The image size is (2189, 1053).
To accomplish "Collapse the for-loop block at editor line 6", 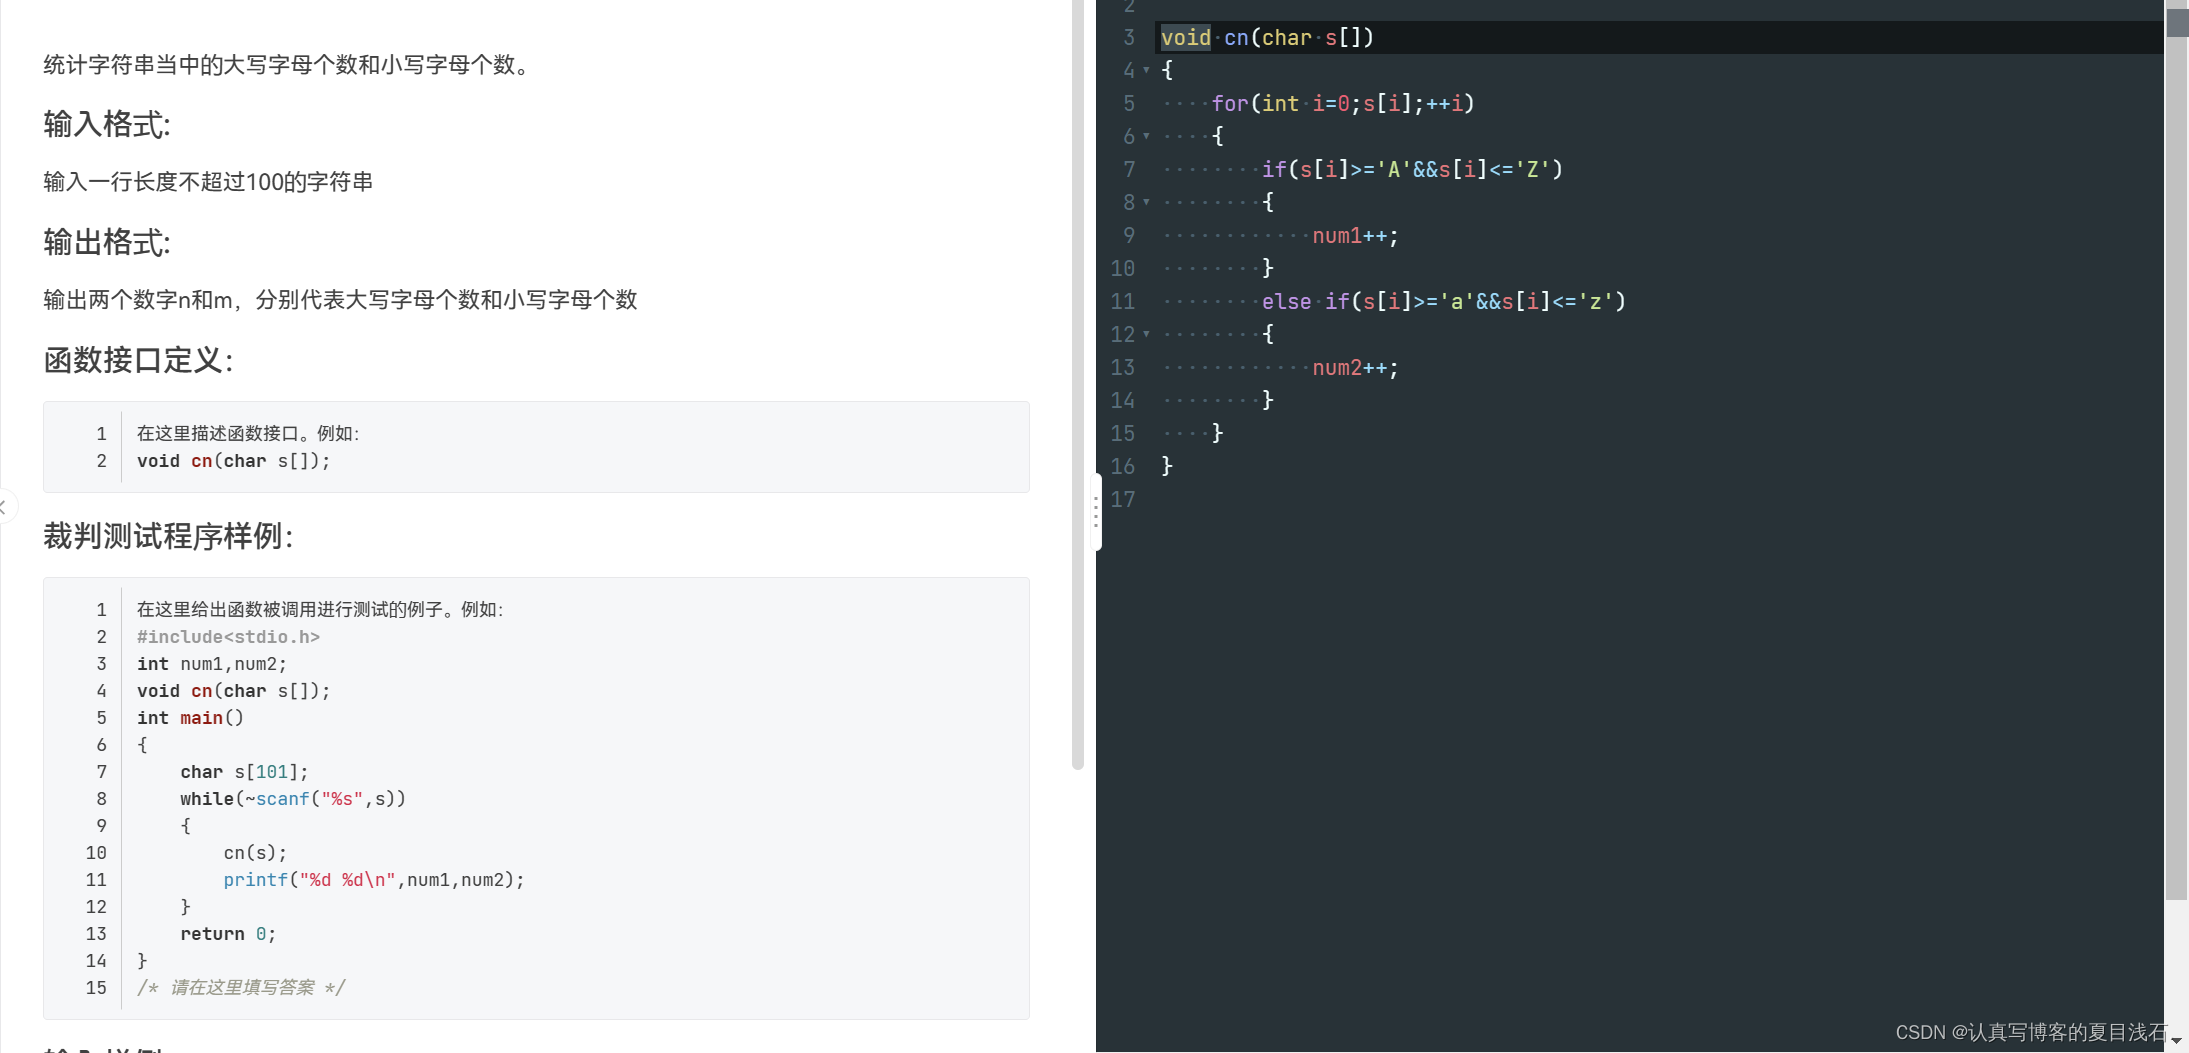I will coord(1146,136).
